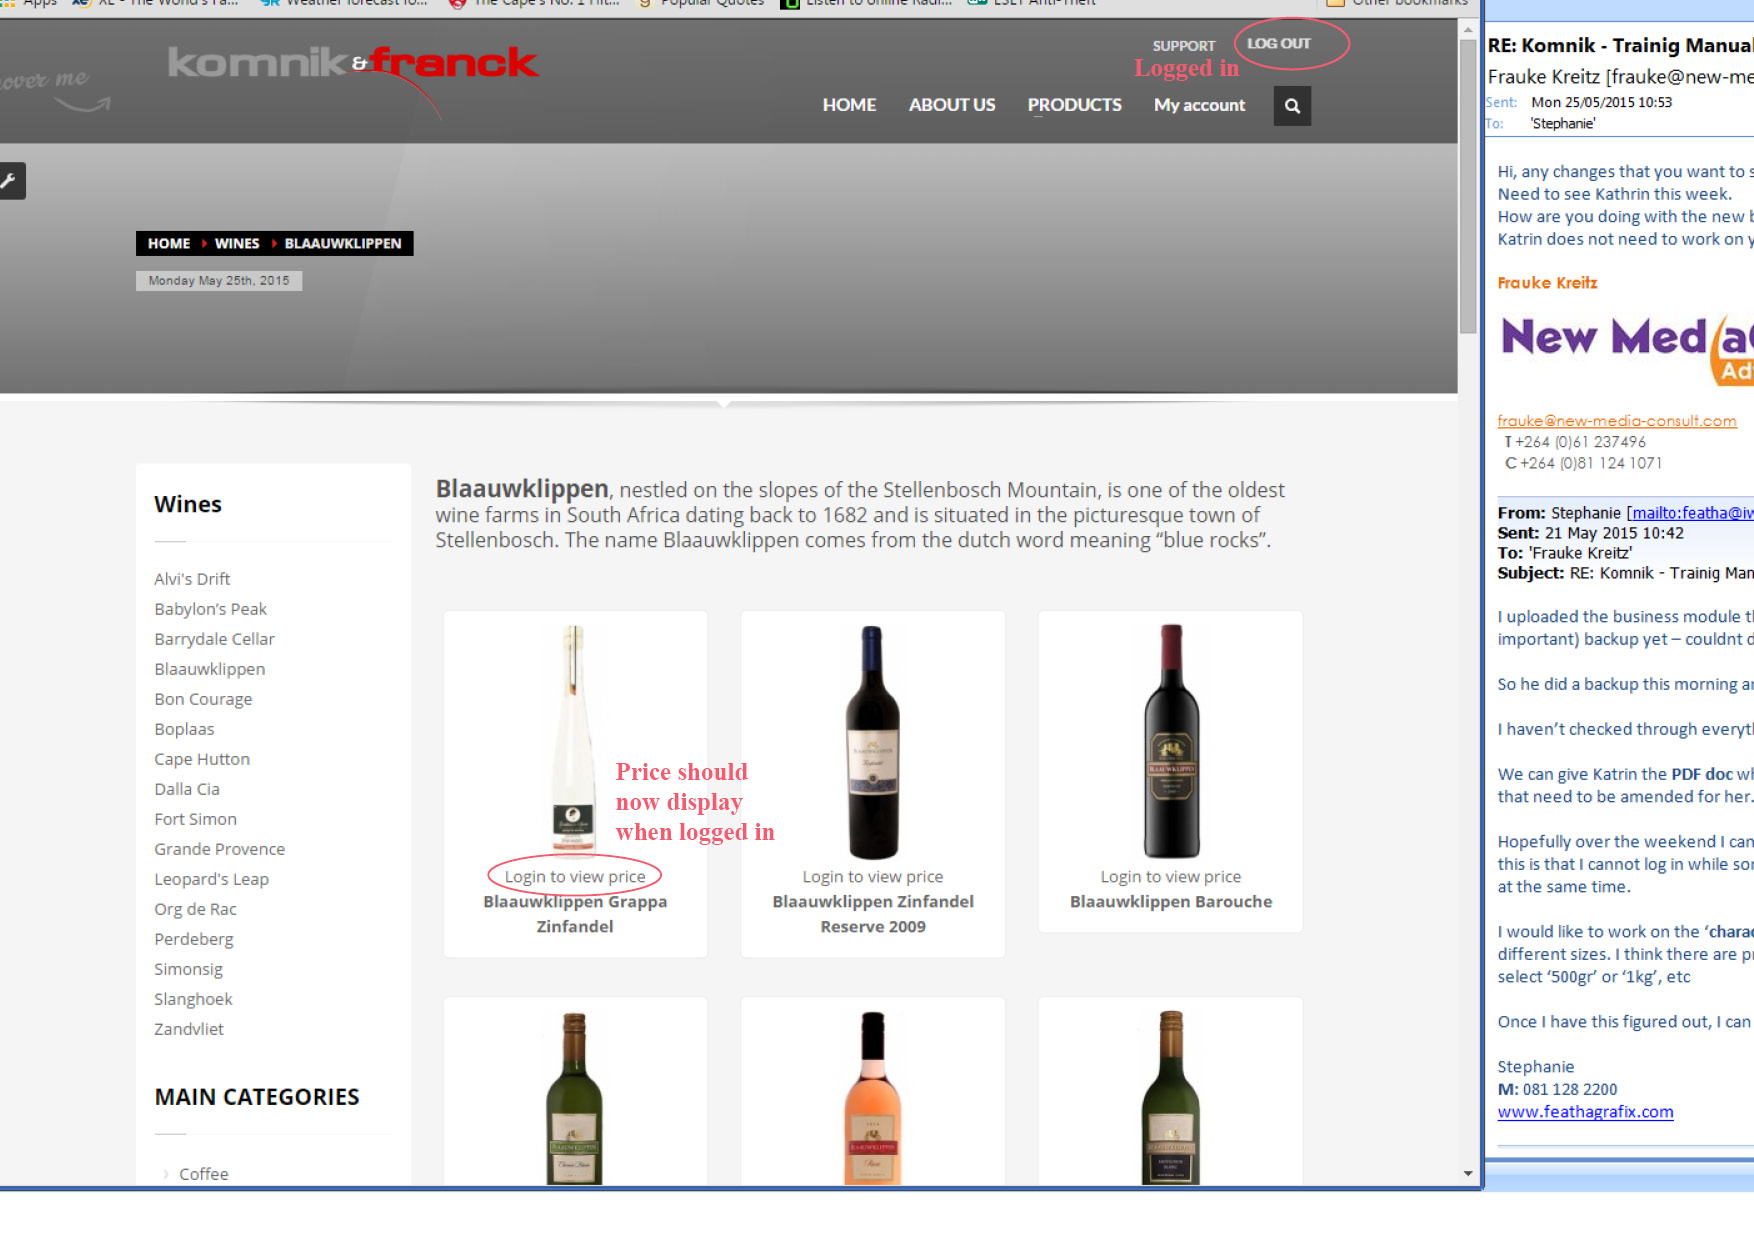Select Grande Provence wine category

[x=219, y=849]
